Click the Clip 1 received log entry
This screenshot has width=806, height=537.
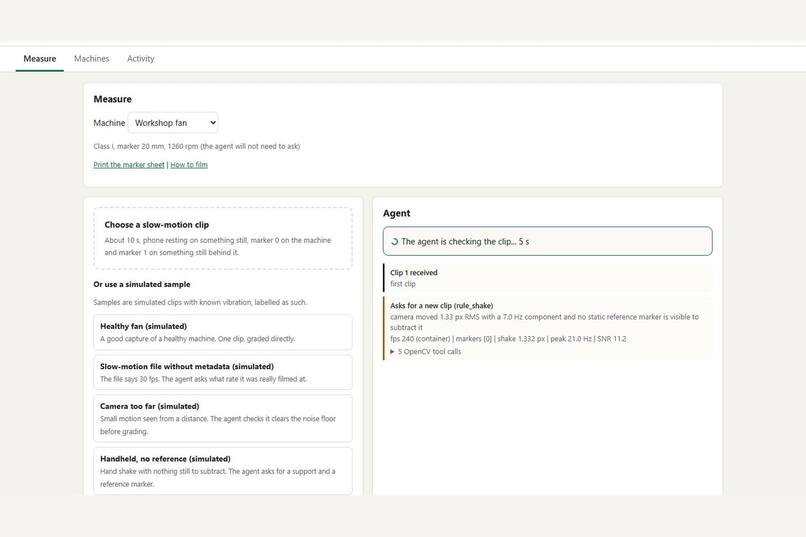tap(547, 278)
